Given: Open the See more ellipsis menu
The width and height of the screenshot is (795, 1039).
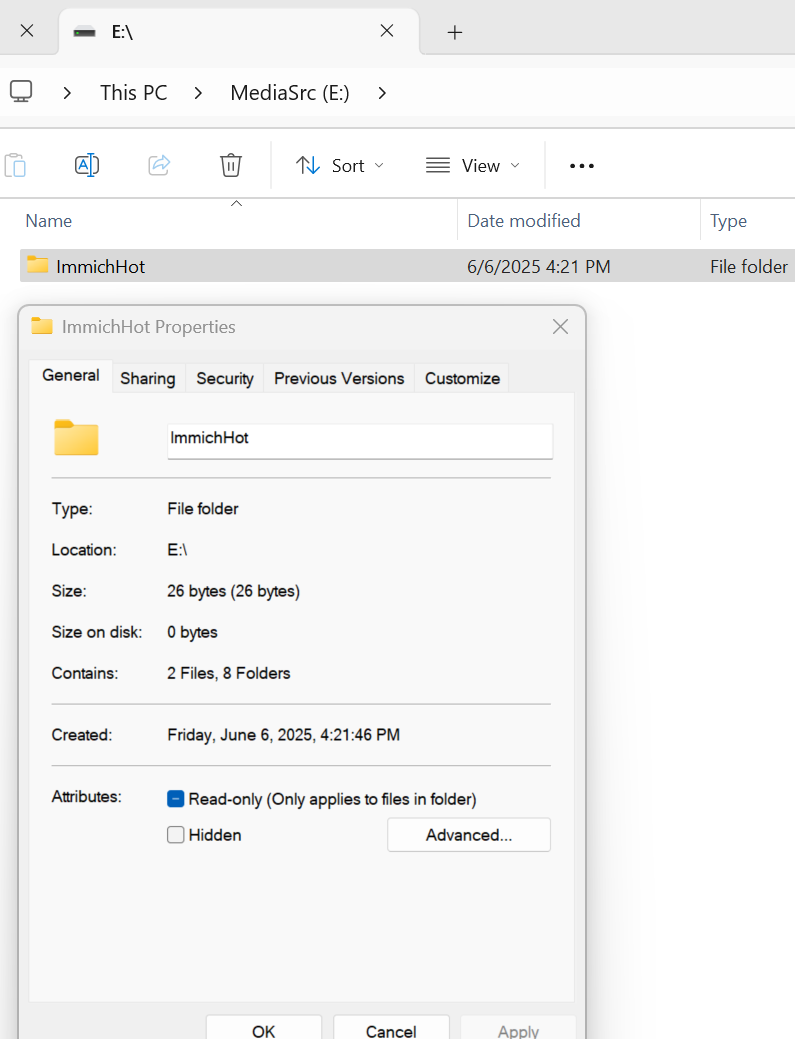Looking at the screenshot, I should [582, 166].
